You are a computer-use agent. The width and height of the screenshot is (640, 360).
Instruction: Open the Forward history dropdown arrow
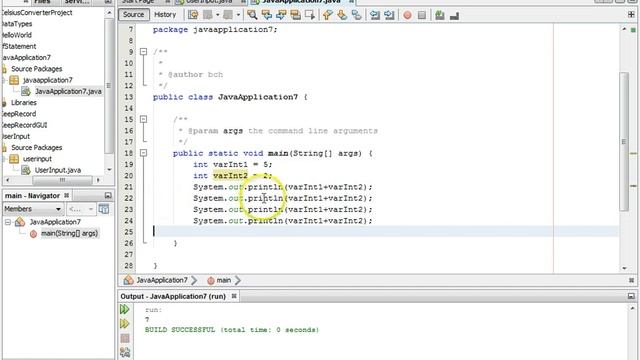pos(238,15)
